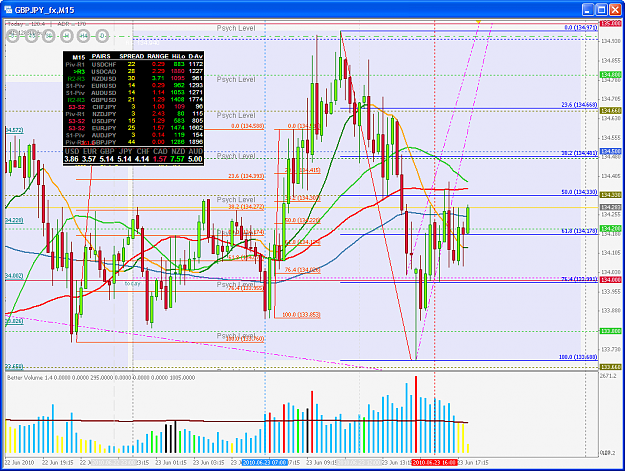
Task: Select the USDCAD pair in the dashboard
Action: click(104, 72)
